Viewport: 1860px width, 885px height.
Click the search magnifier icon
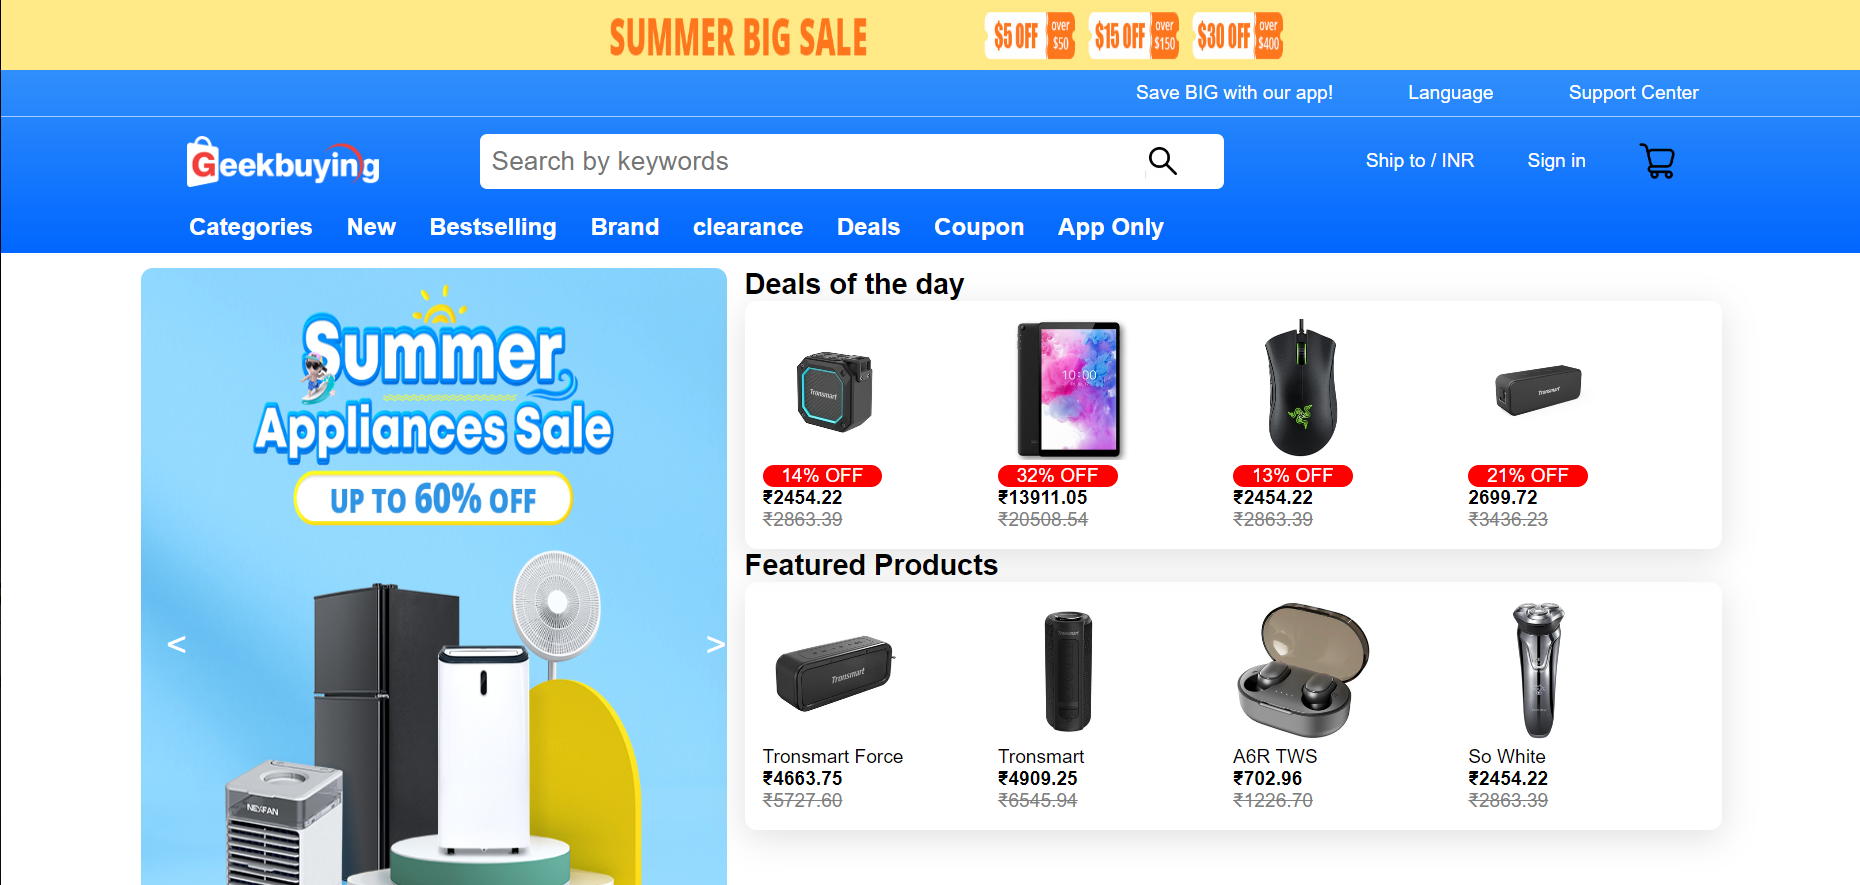point(1162,161)
